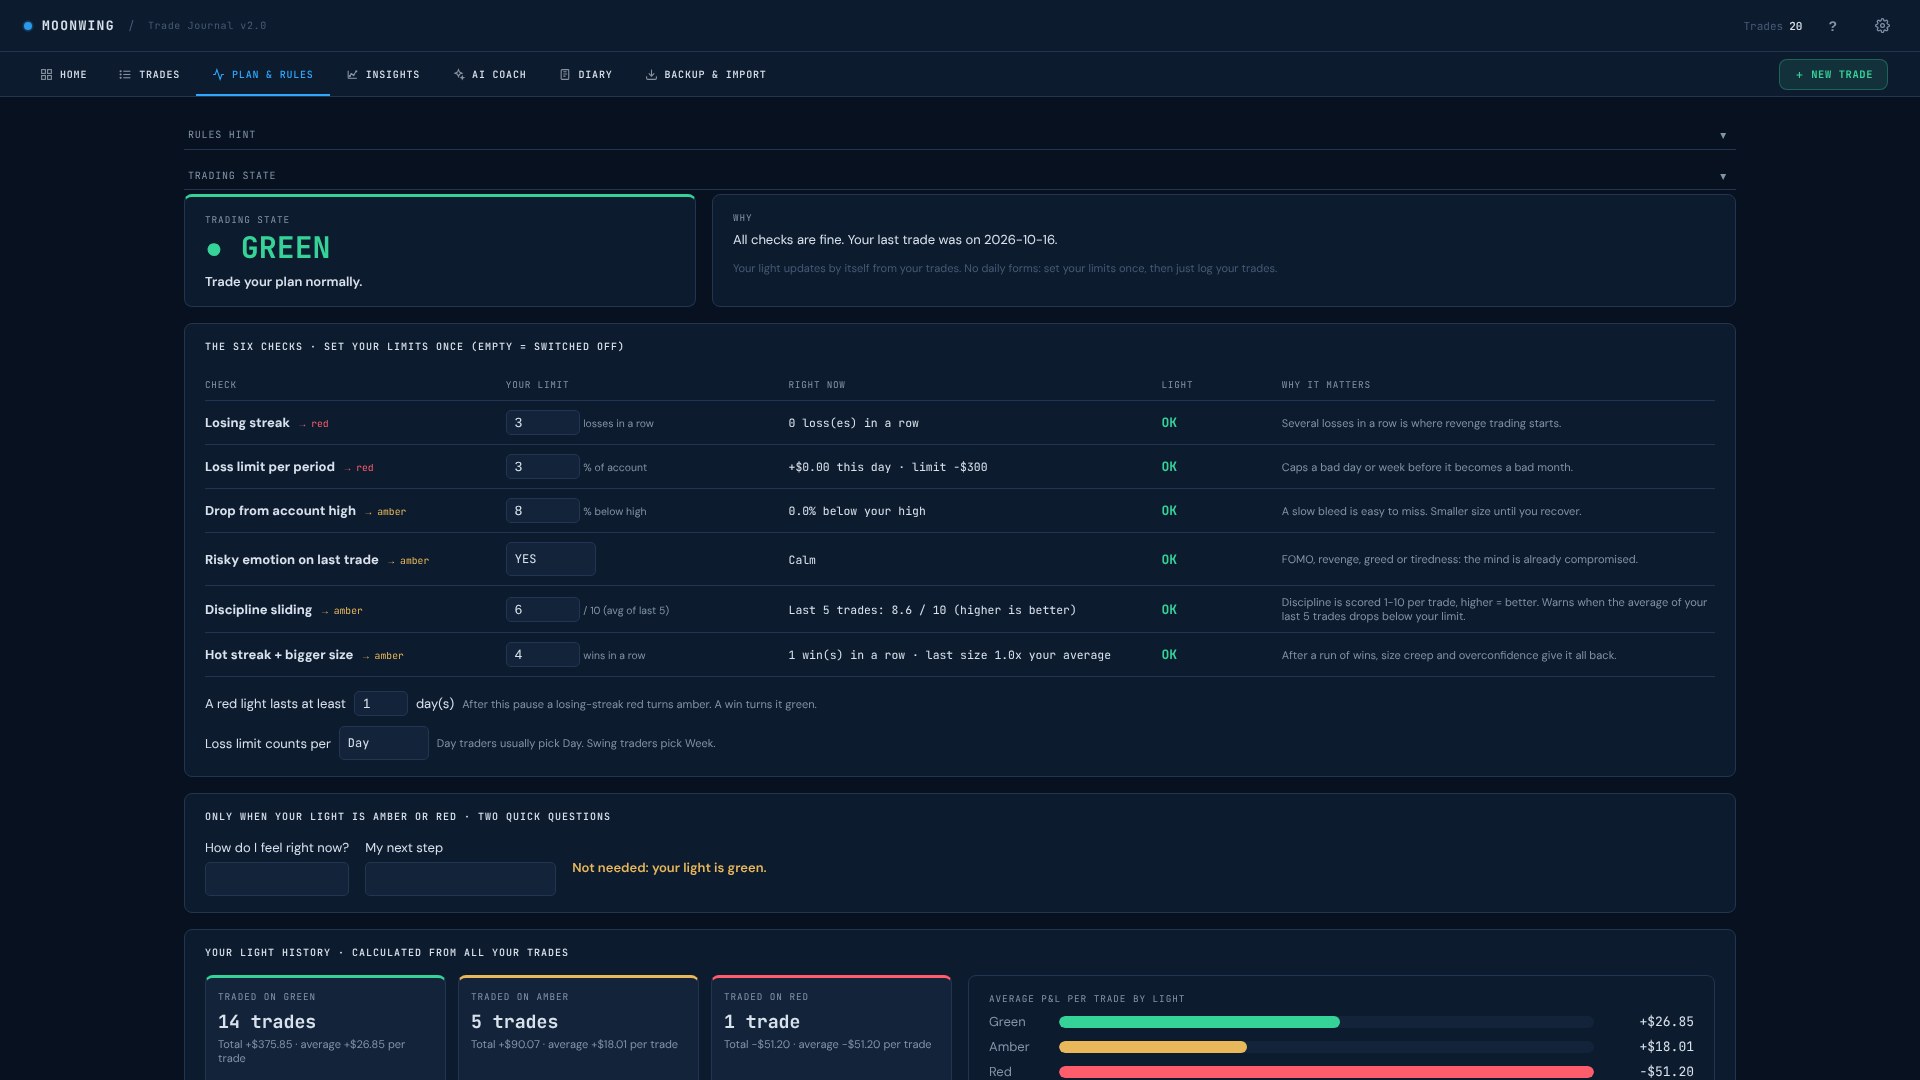Image resolution: width=1920 pixels, height=1080 pixels.
Task: Click the Backup & Import download icon
Action: point(651,75)
